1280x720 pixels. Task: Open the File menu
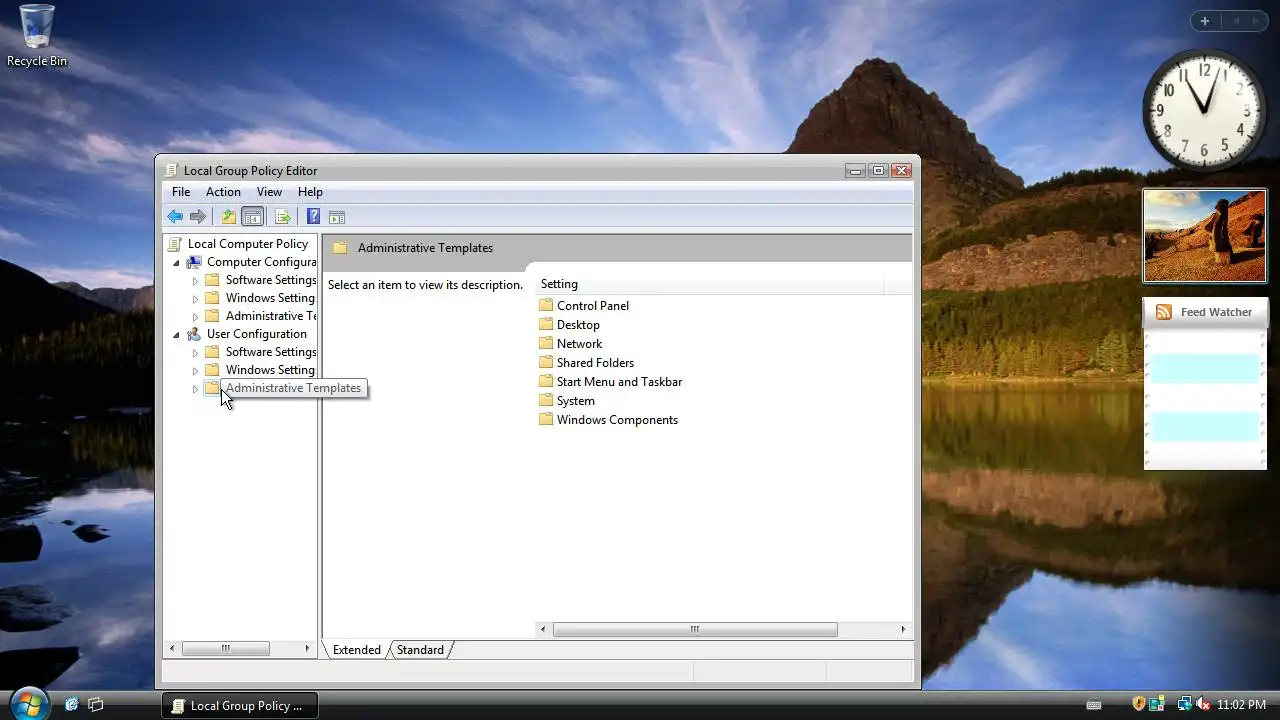pos(181,192)
